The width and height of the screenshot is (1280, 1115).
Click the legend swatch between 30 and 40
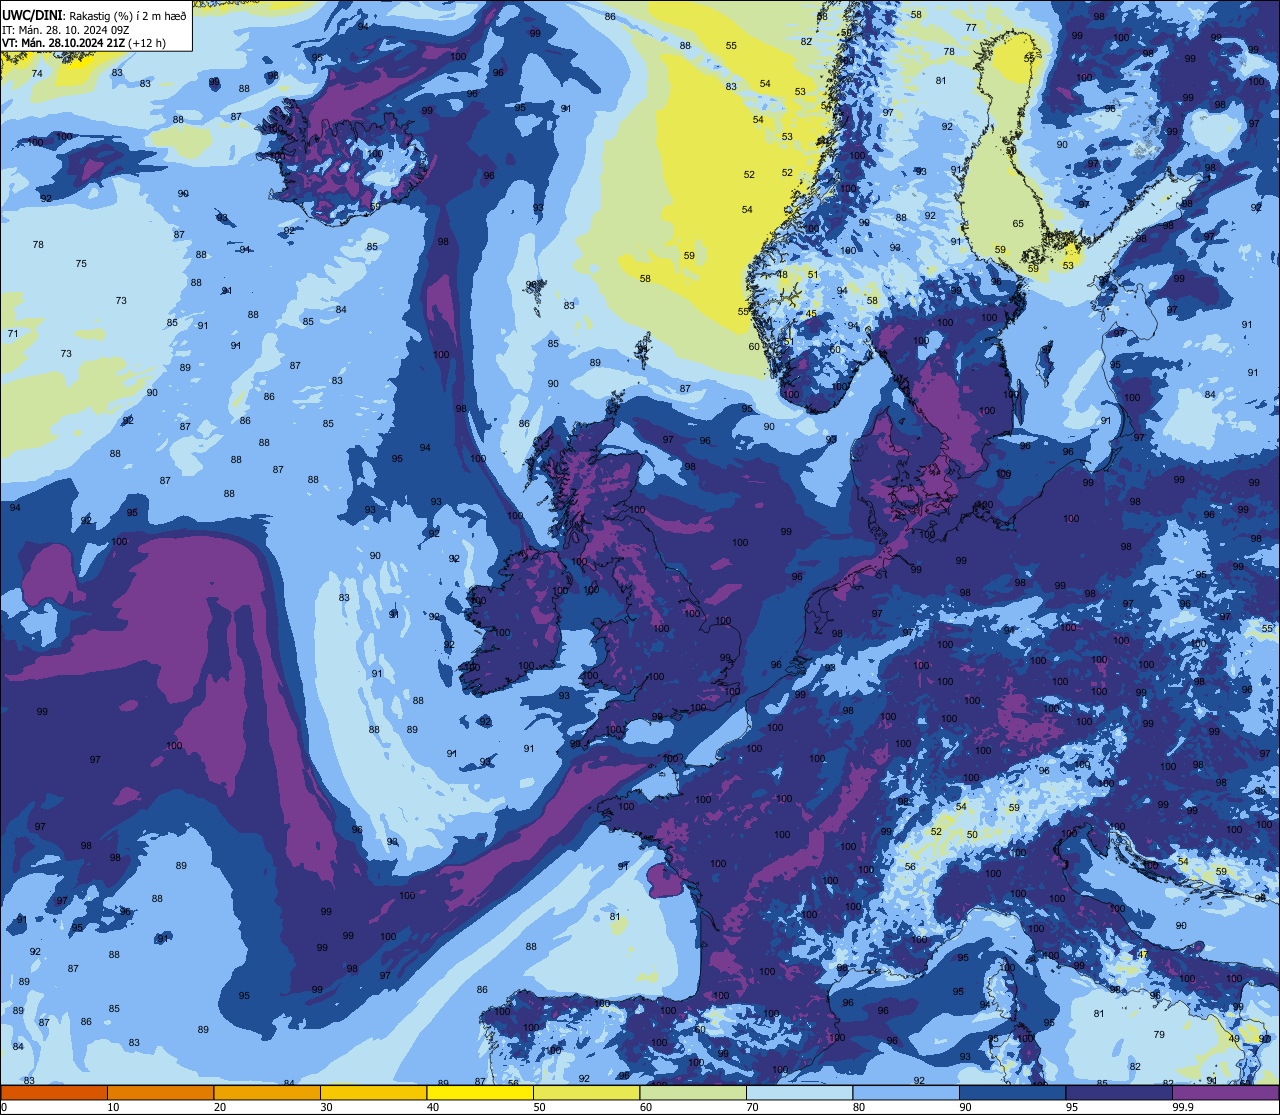373,1092
